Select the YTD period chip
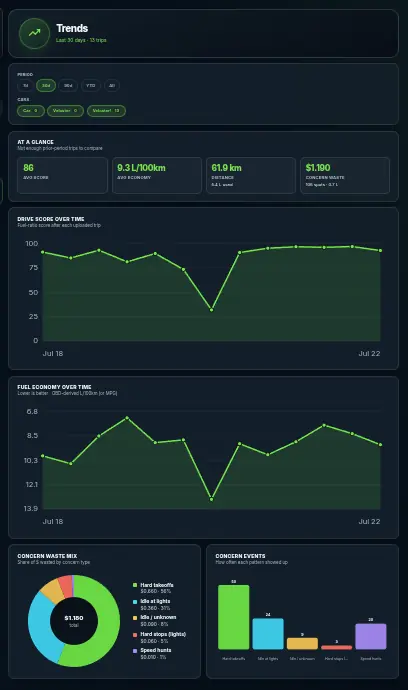 91,85
